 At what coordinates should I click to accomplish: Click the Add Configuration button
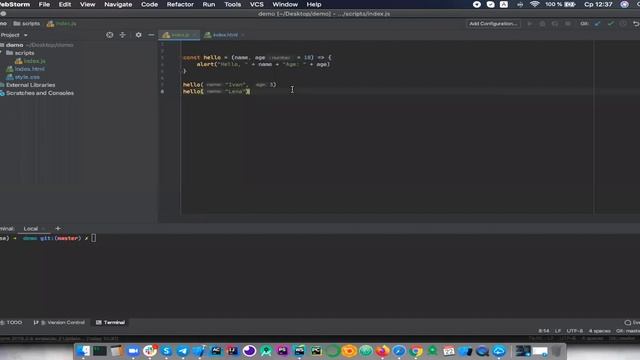493,24
